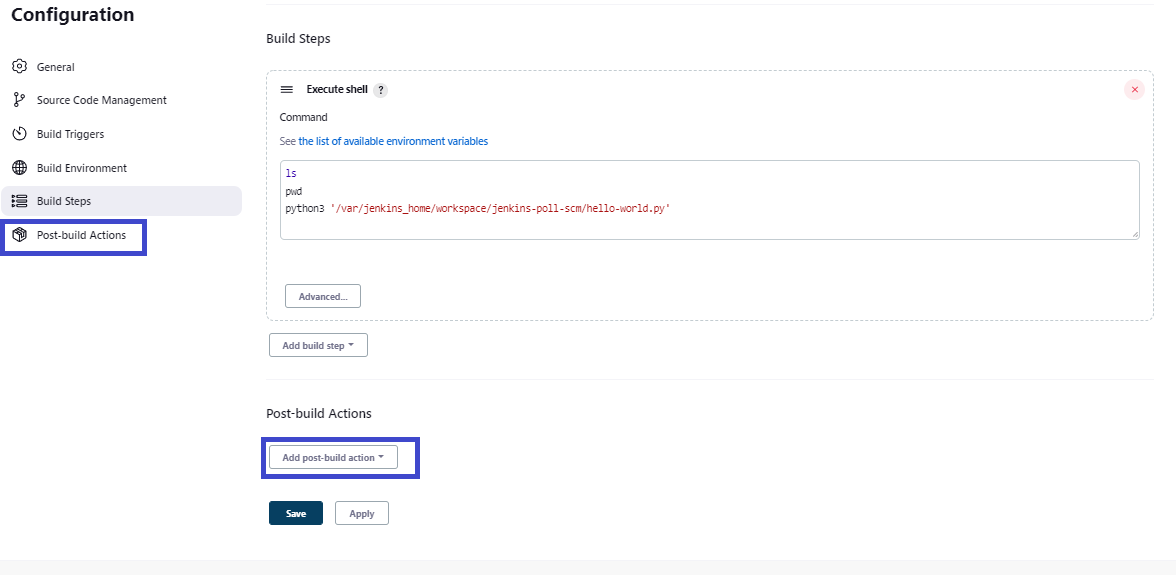This screenshot has height=575, width=1176.
Task: Click the Post-build Actions package icon
Action: click(20, 235)
